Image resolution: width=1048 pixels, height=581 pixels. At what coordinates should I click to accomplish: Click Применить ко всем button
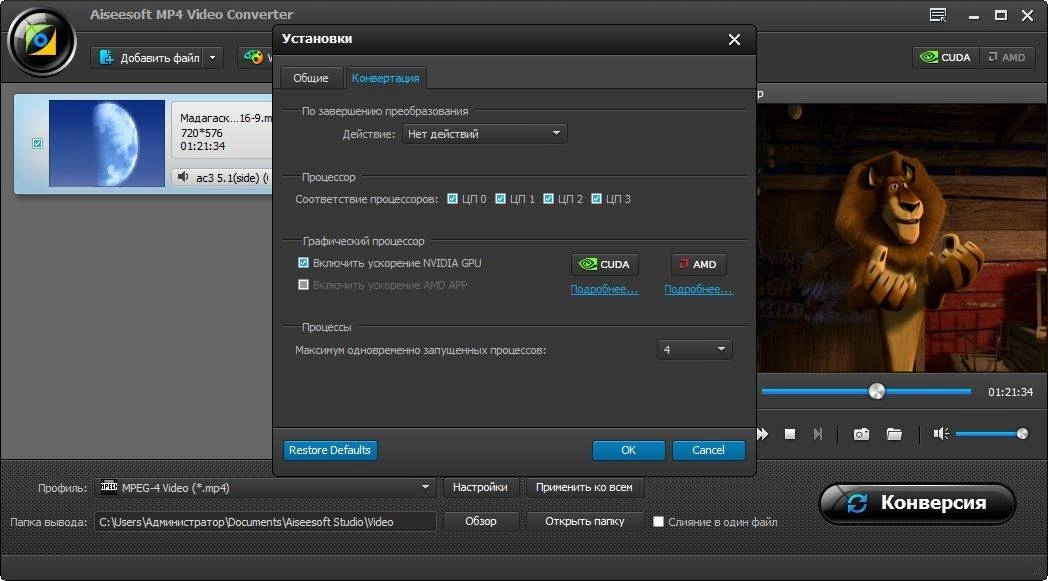584,487
